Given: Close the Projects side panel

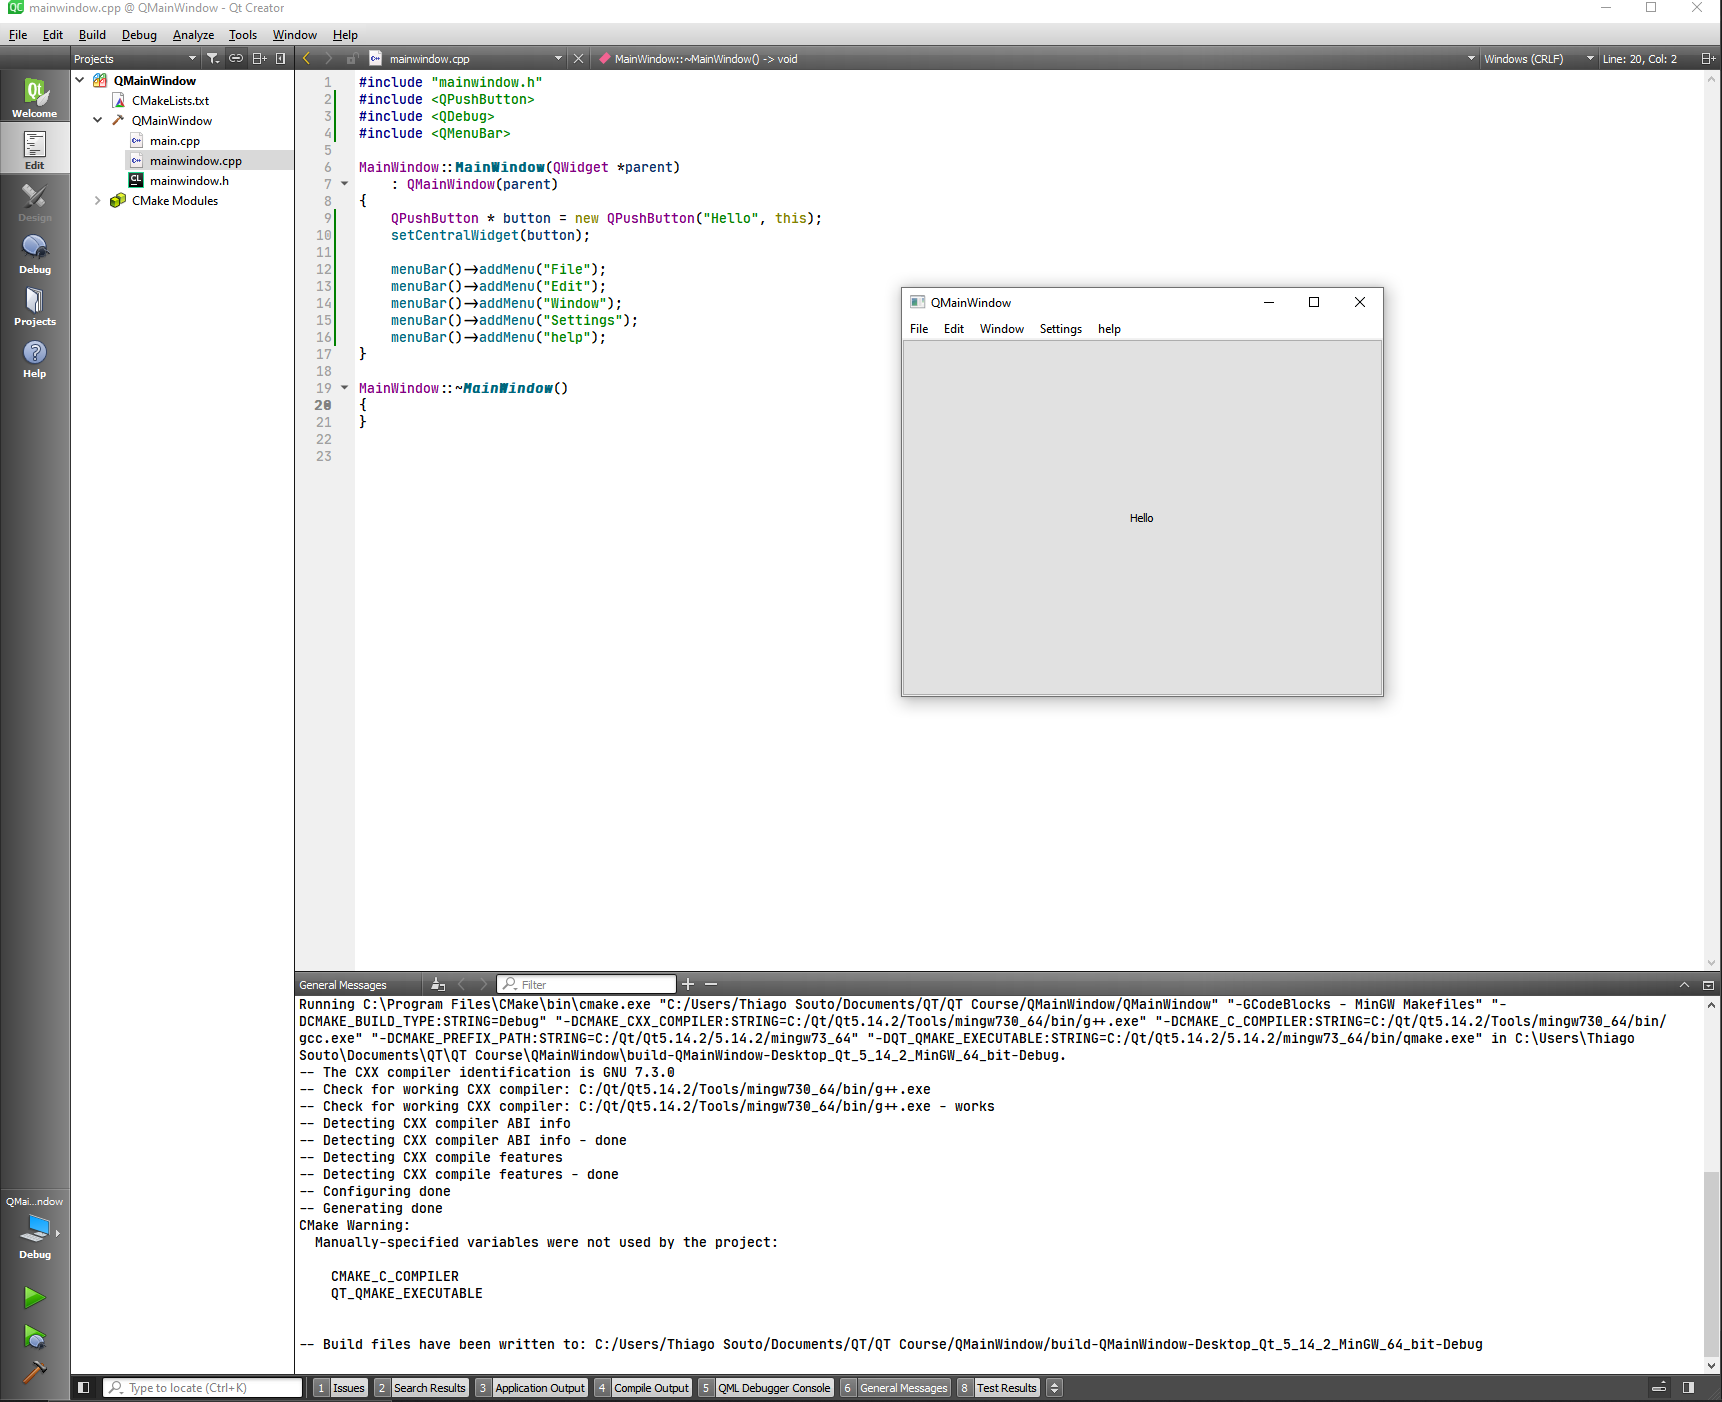Looking at the screenshot, I should (281, 59).
